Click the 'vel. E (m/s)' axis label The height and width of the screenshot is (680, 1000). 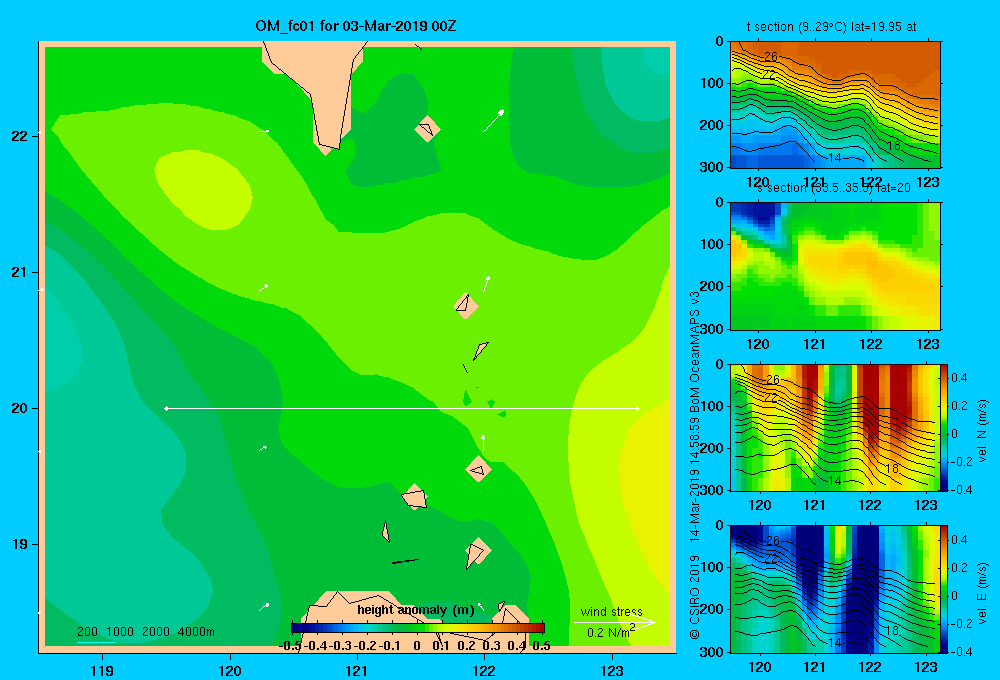pyautogui.click(x=983, y=593)
